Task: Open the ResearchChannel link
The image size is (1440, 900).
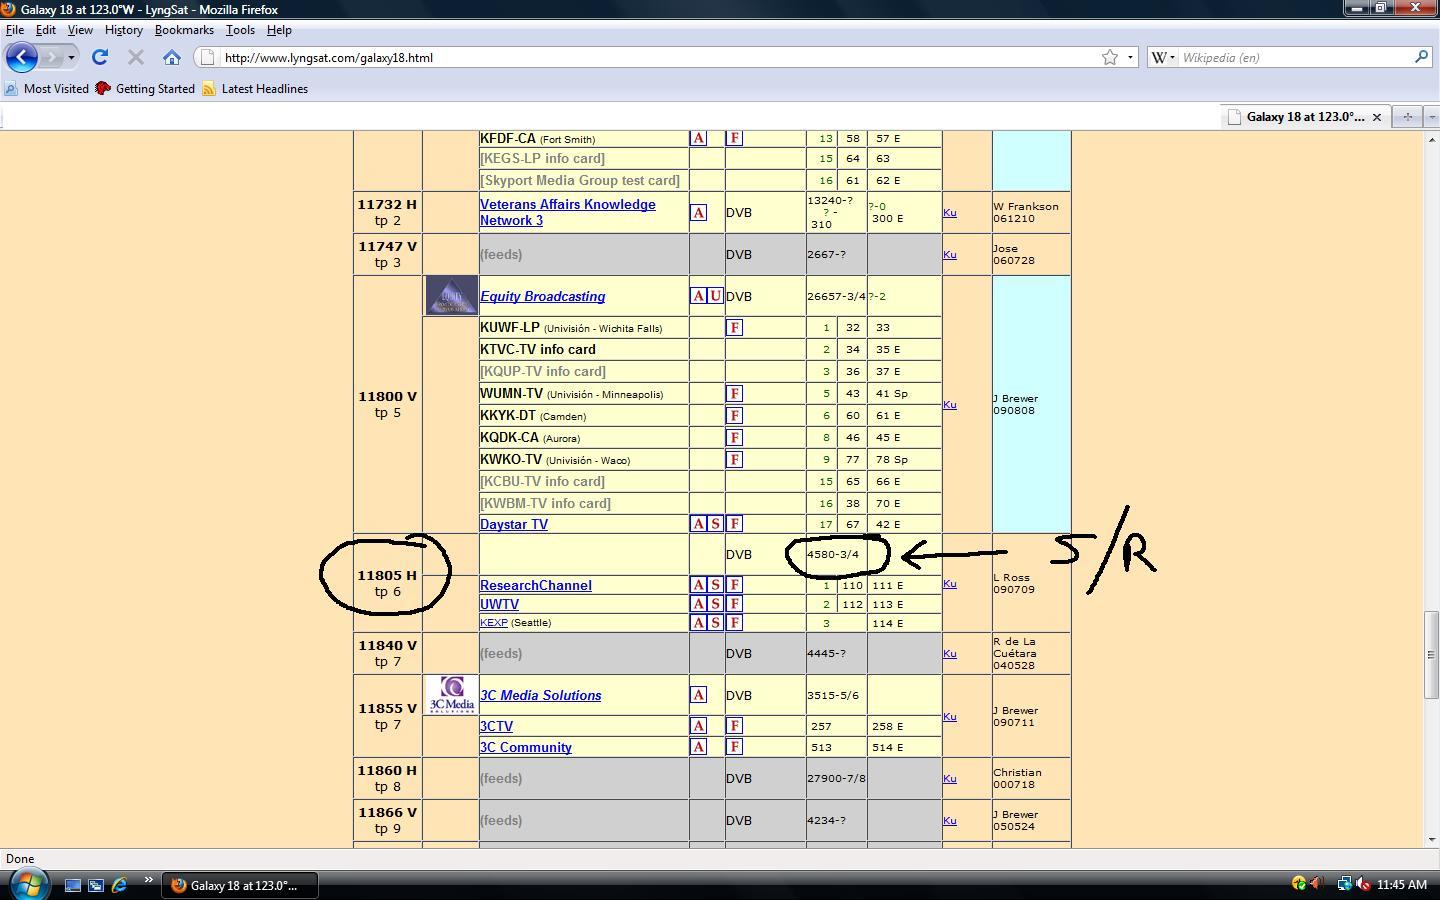Action: pos(535,585)
